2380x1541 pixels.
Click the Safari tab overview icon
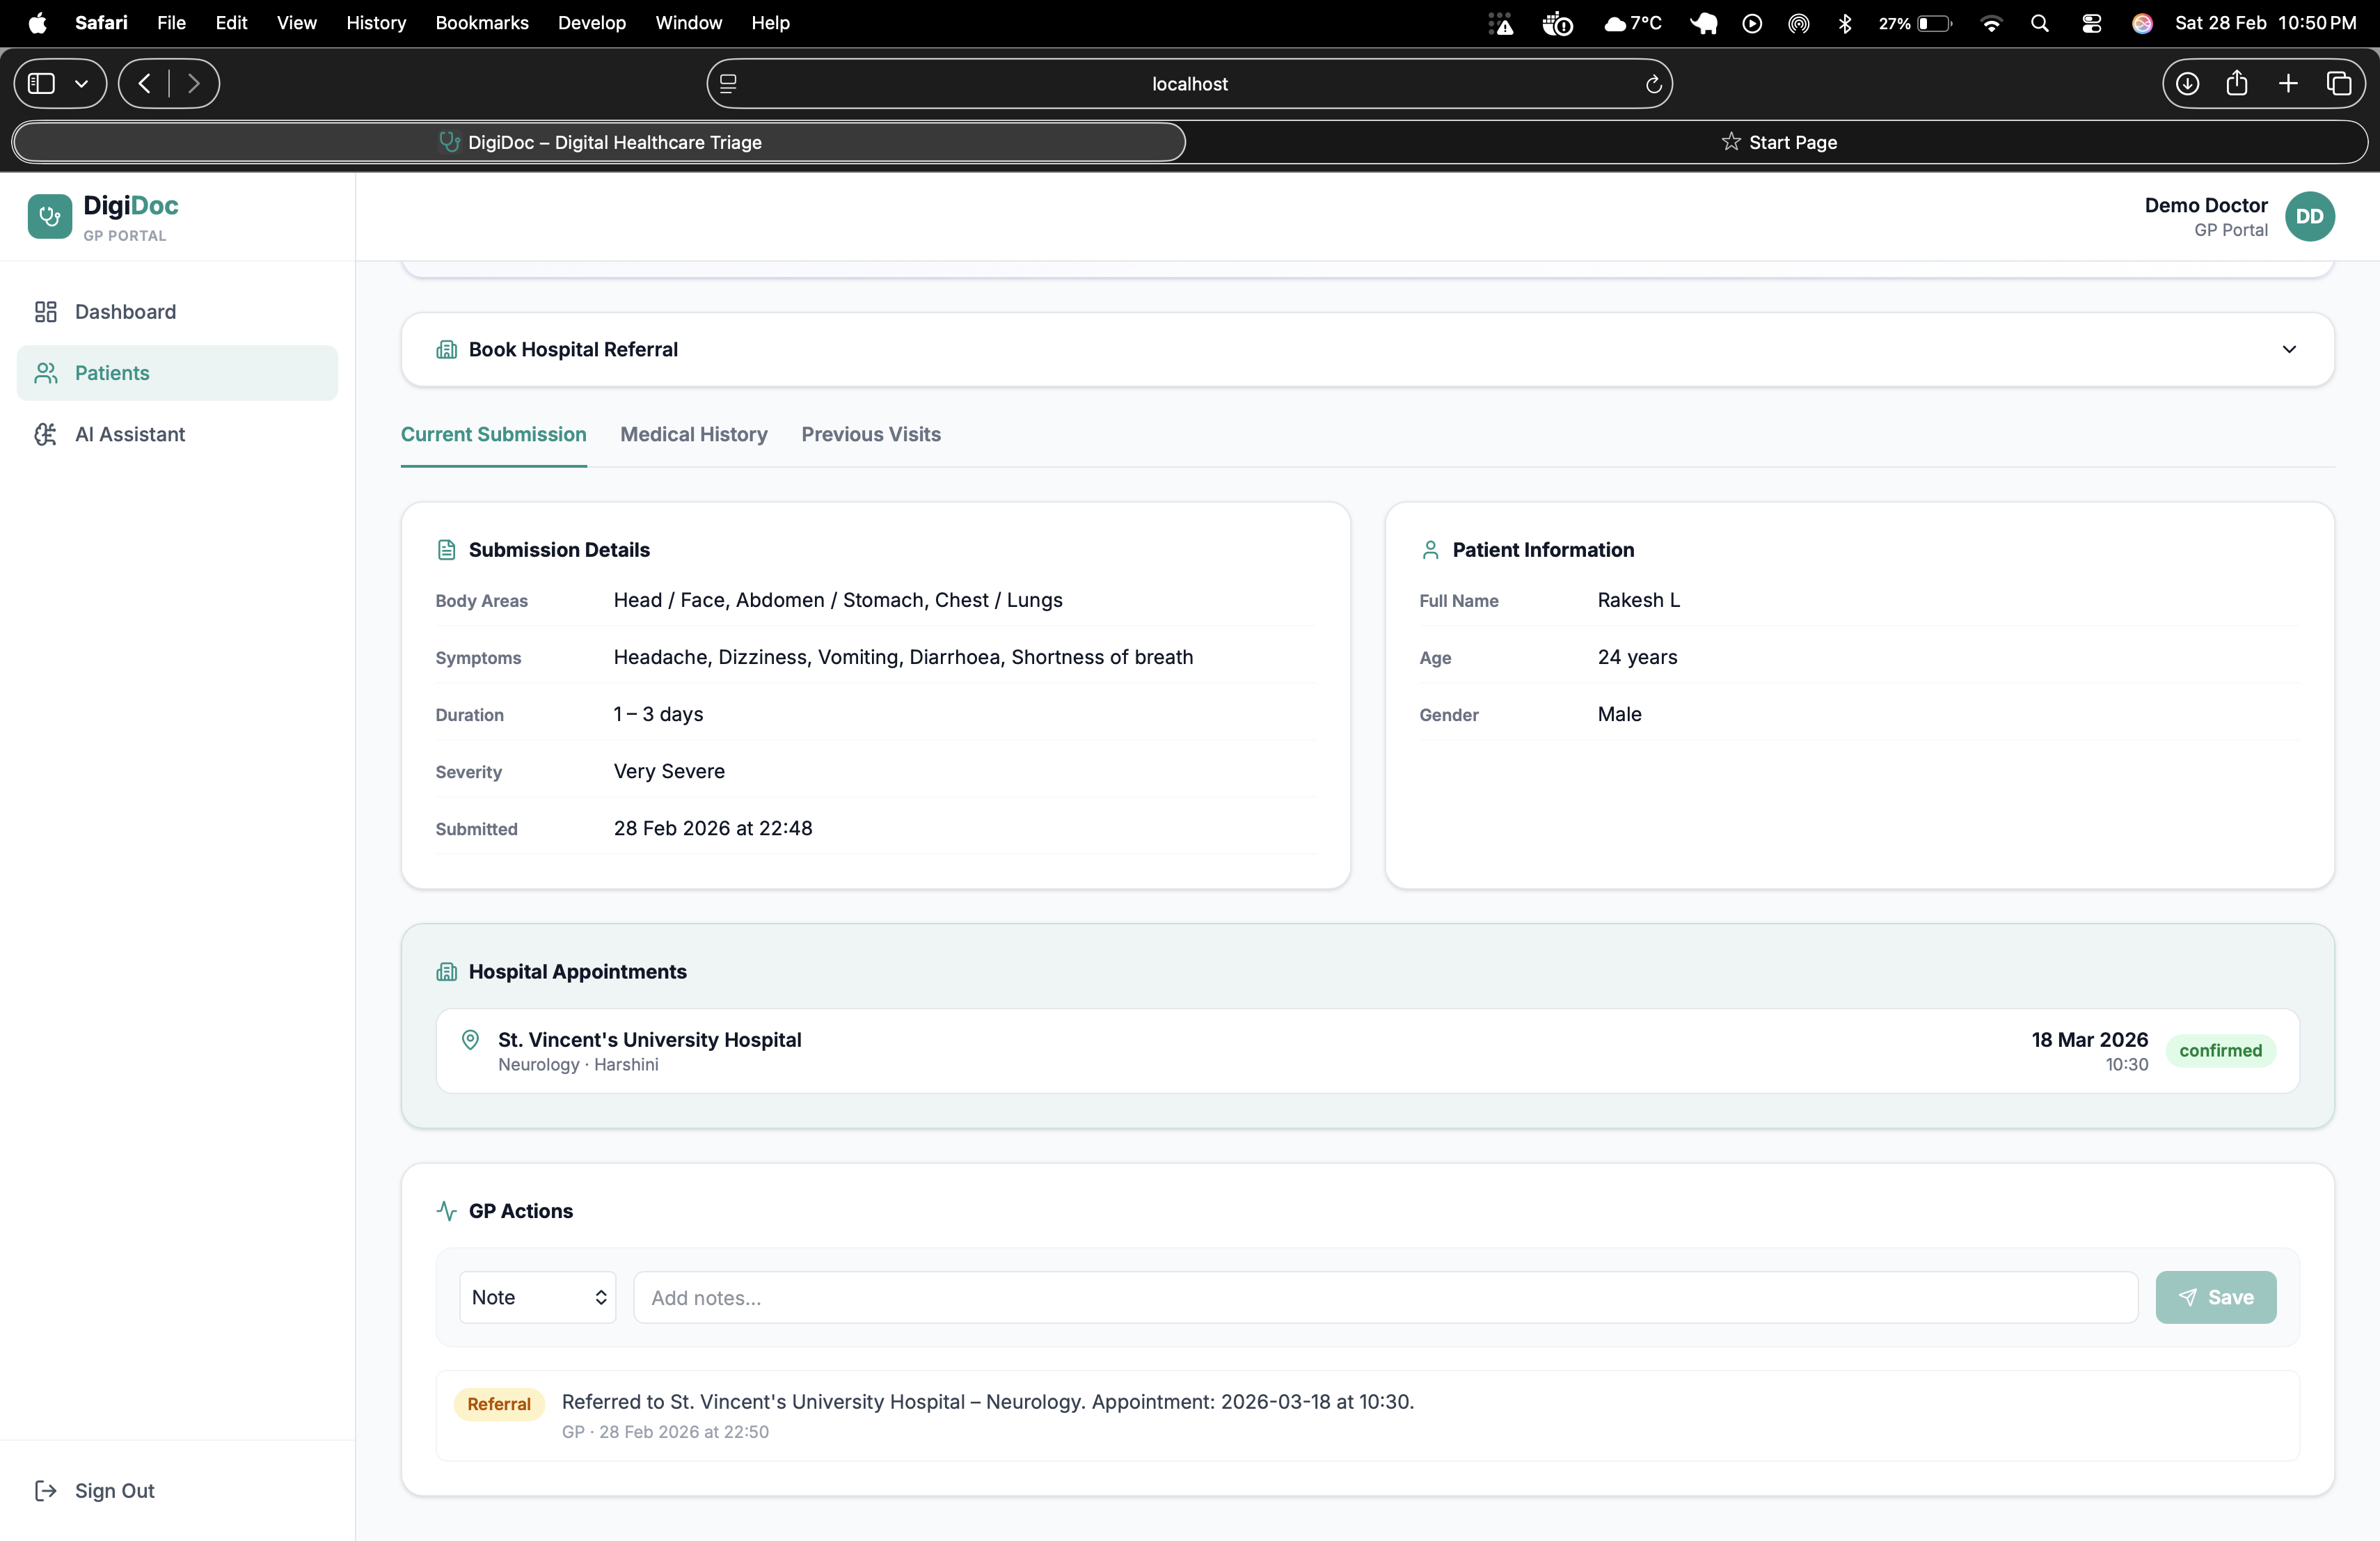[2338, 84]
